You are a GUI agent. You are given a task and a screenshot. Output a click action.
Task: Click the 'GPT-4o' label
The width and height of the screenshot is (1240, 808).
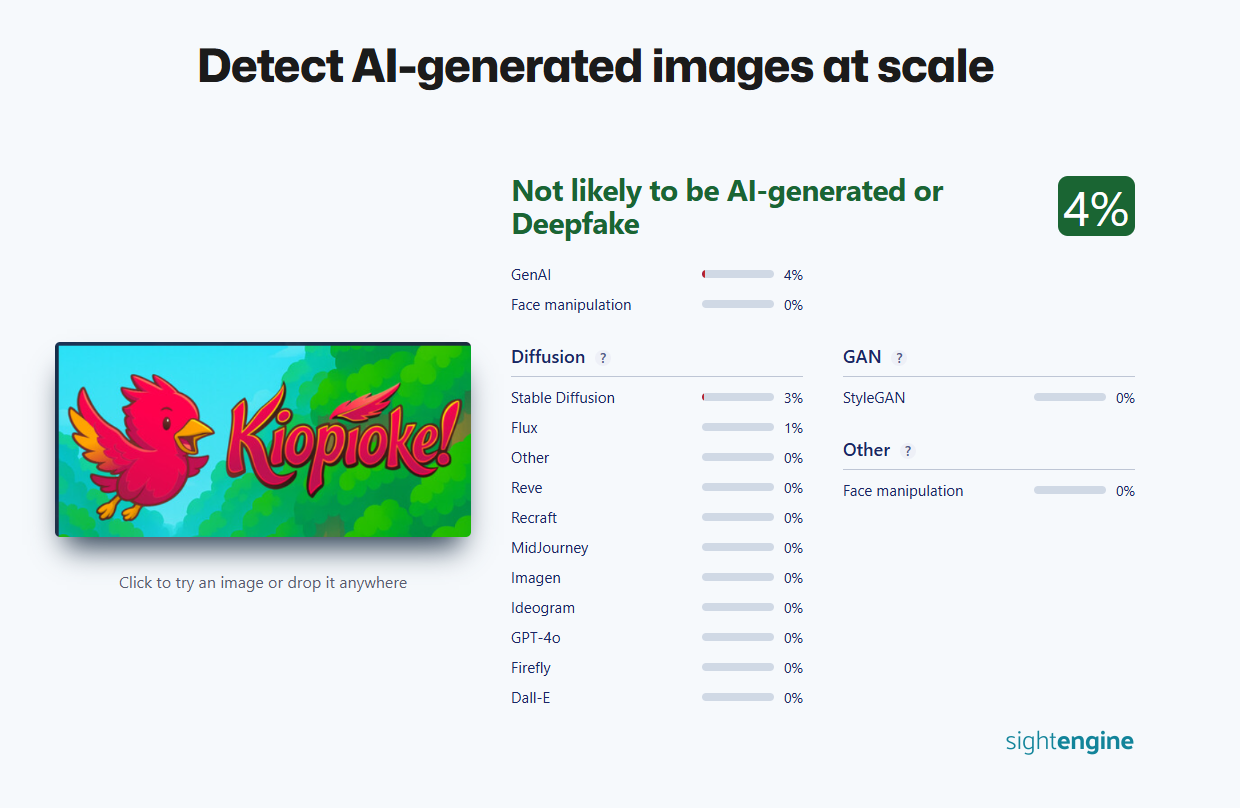[536, 638]
